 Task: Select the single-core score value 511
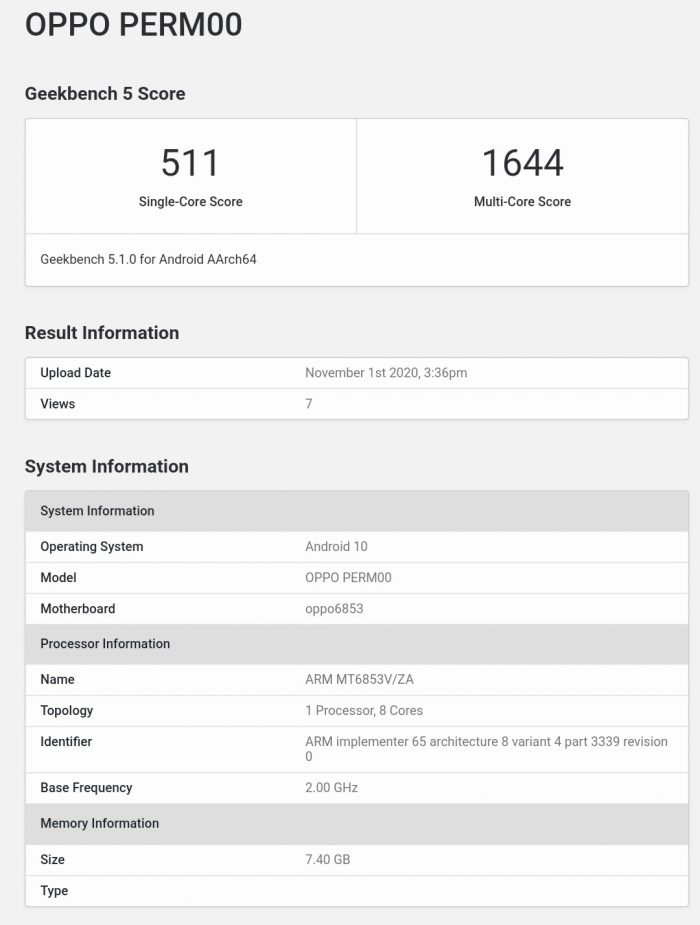190,163
